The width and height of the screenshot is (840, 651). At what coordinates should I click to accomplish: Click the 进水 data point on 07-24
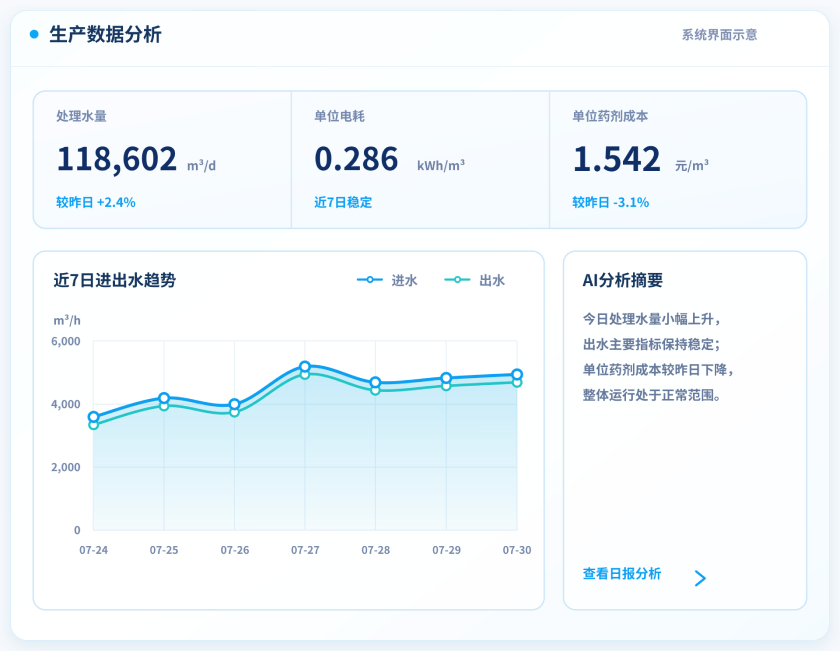click(x=94, y=417)
